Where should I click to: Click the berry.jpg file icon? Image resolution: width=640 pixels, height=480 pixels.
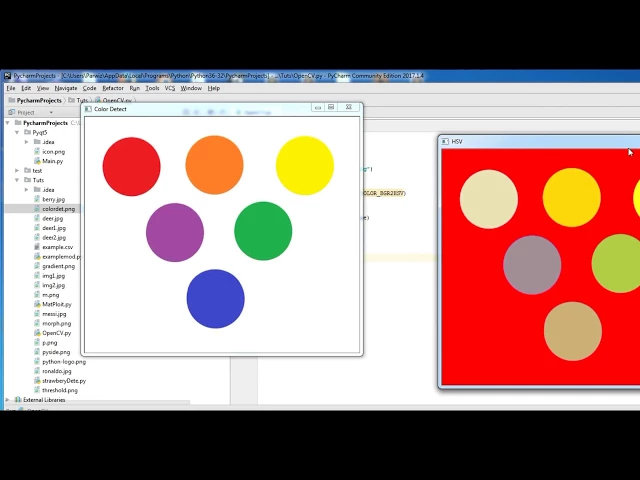click(x=37, y=199)
